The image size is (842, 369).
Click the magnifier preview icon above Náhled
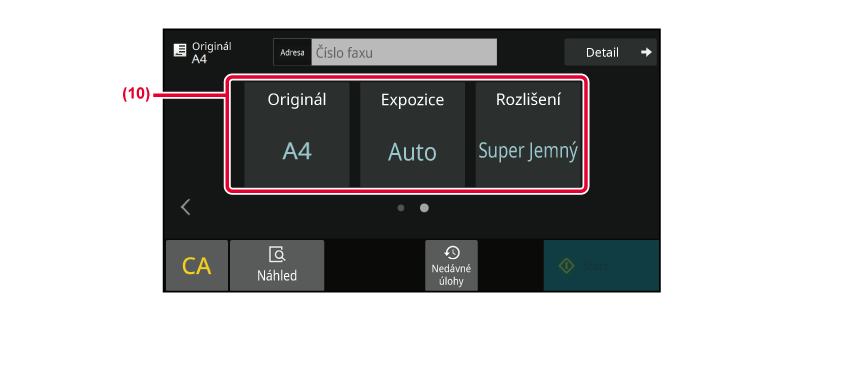[277, 255]
